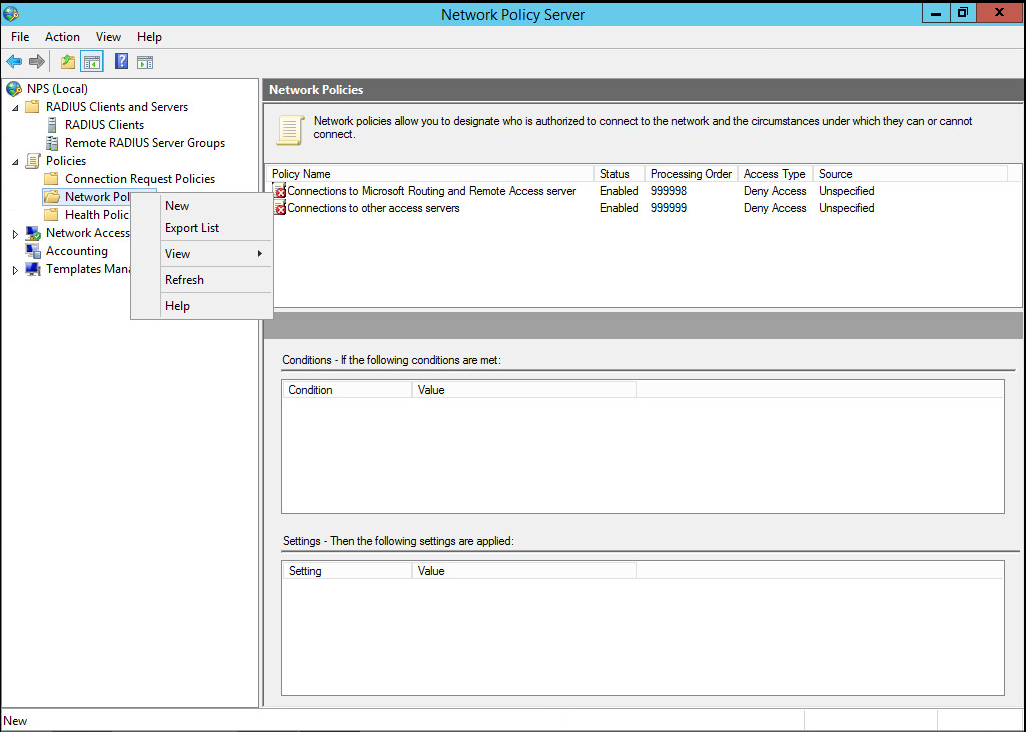The width and height of the screenshot is (1026, 732).
Task: Select RADIUS Clients in the tree
Action: (104, 125)
